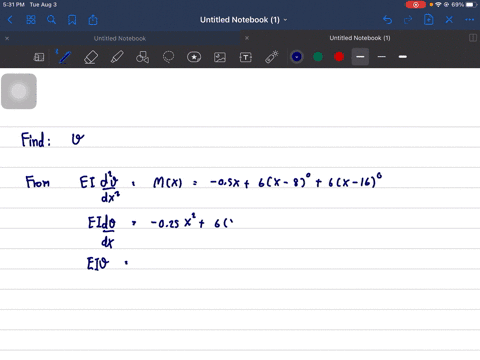Open the share/export icon
Image resolution: width=480 pixels, height=360 pixels.
(x=93, y=20)
